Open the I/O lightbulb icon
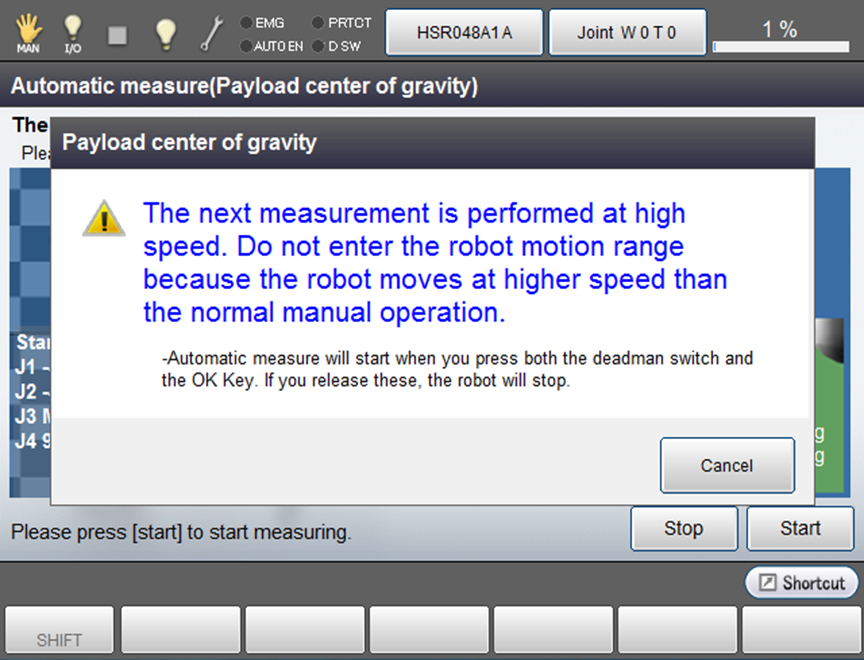The image size is (864, 660). 73,32
